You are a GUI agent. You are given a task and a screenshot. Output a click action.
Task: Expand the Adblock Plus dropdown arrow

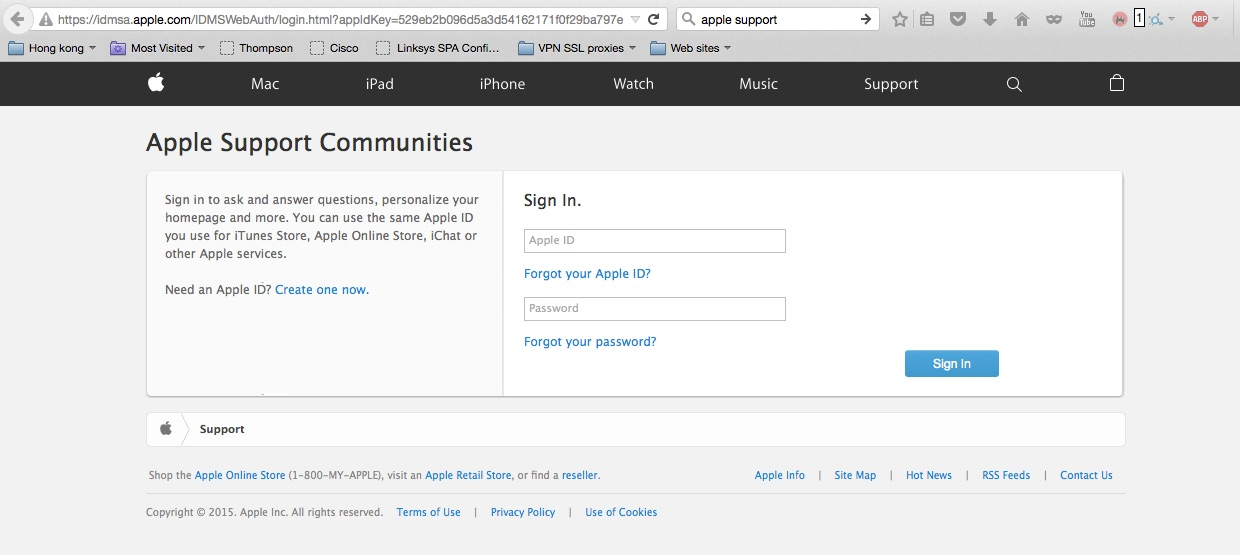coord(1215,19)
